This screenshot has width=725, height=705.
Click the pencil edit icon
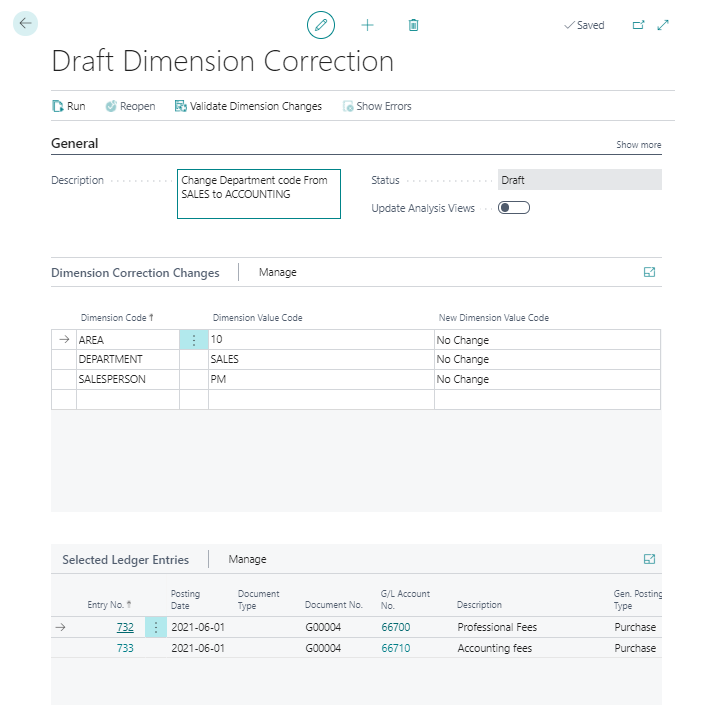click(x=320, y=25)
